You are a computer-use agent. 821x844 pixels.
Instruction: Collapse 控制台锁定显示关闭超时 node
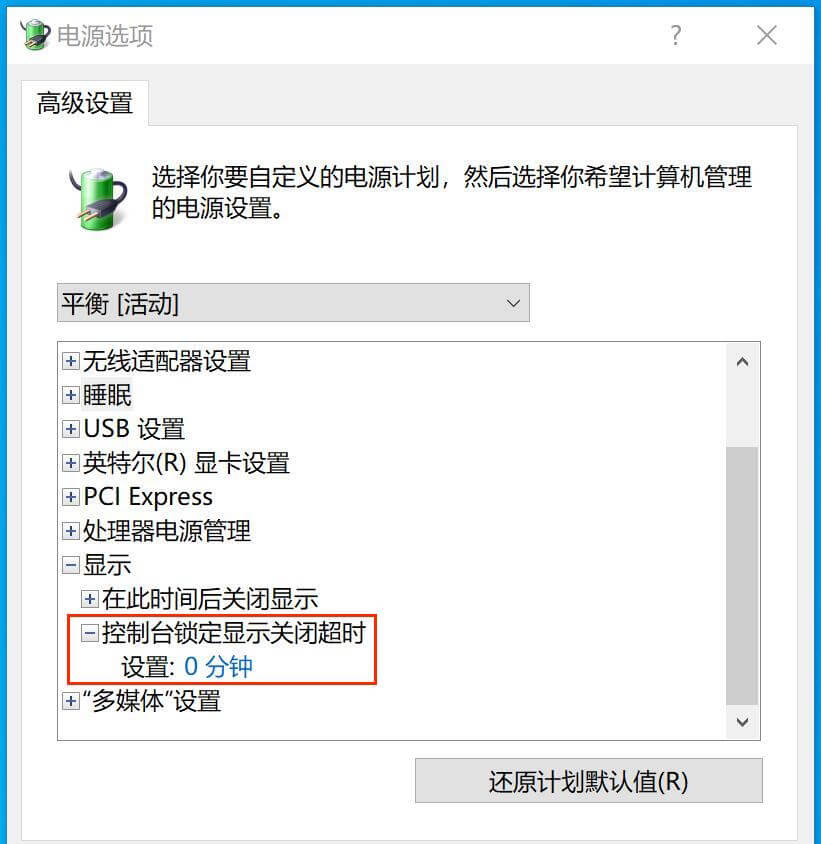click(x=89, y=633)
